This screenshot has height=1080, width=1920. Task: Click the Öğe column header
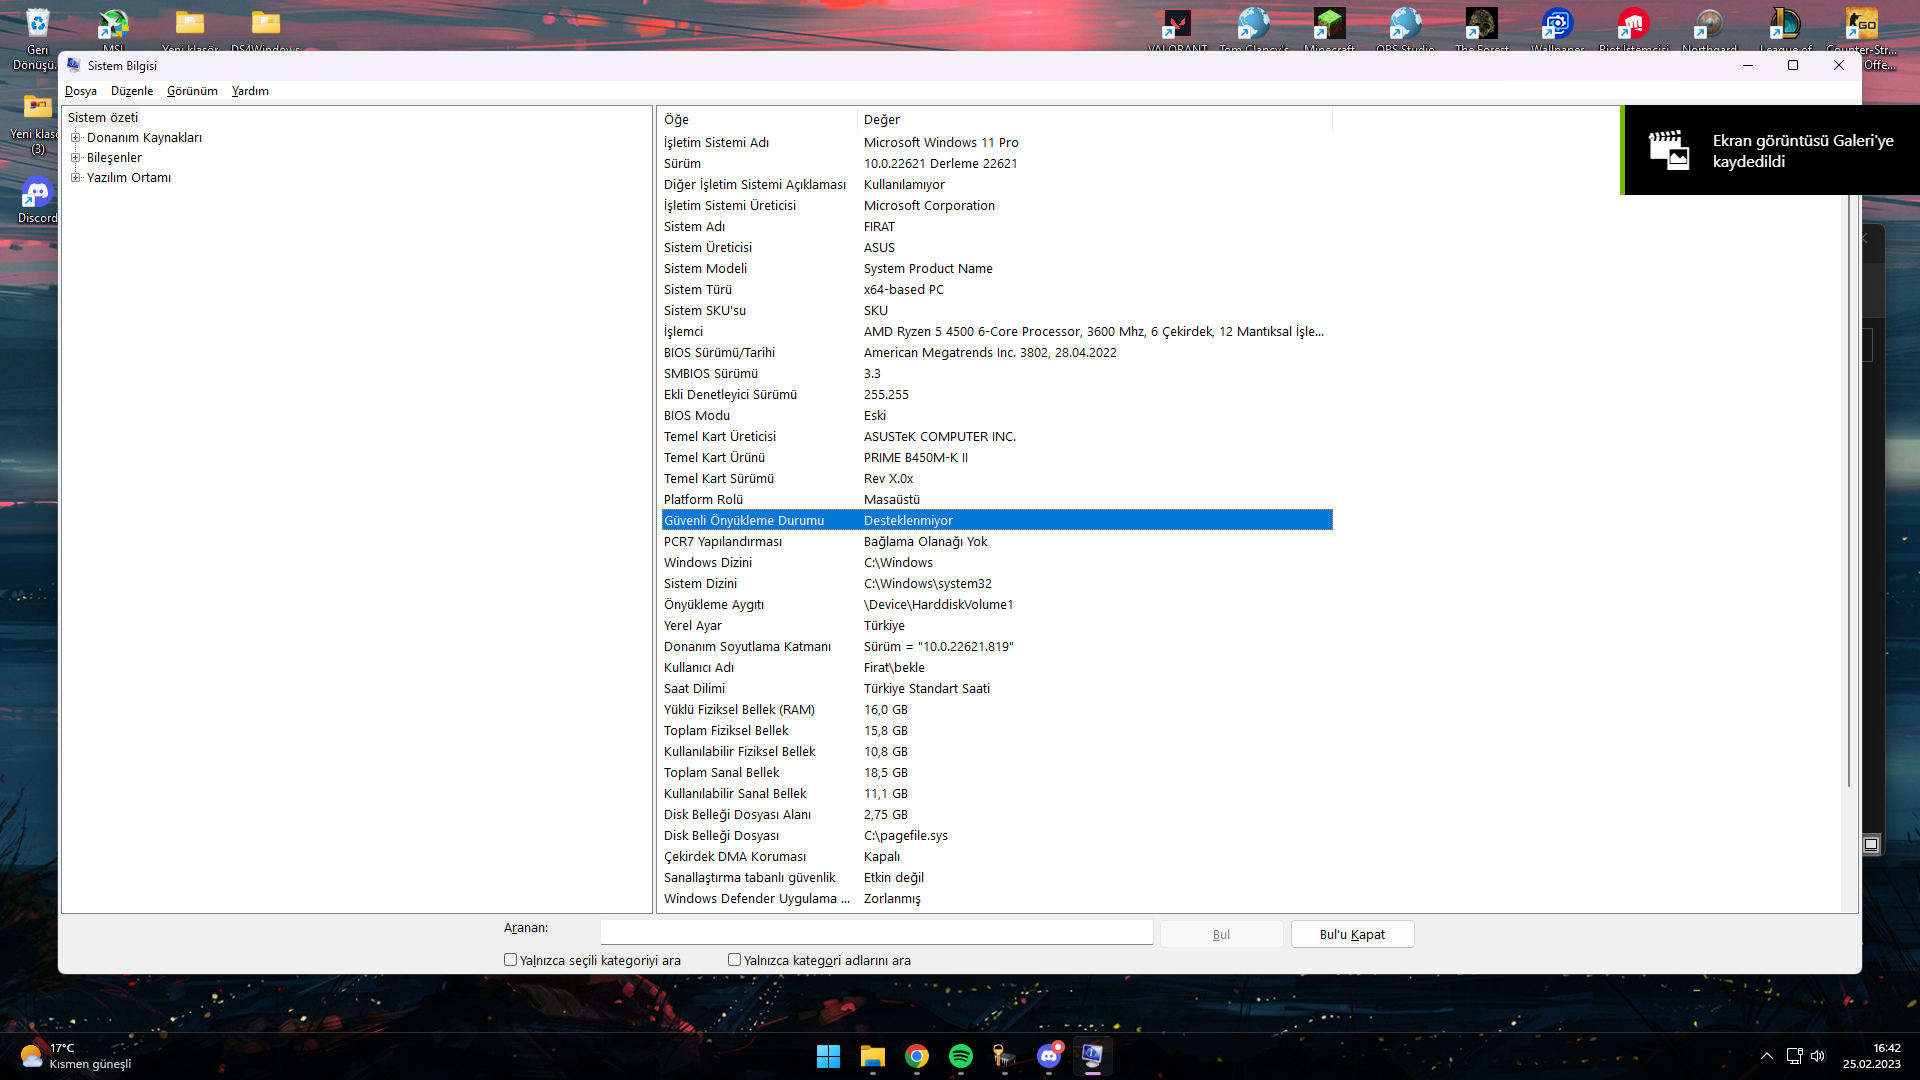(x=757, y=119)
